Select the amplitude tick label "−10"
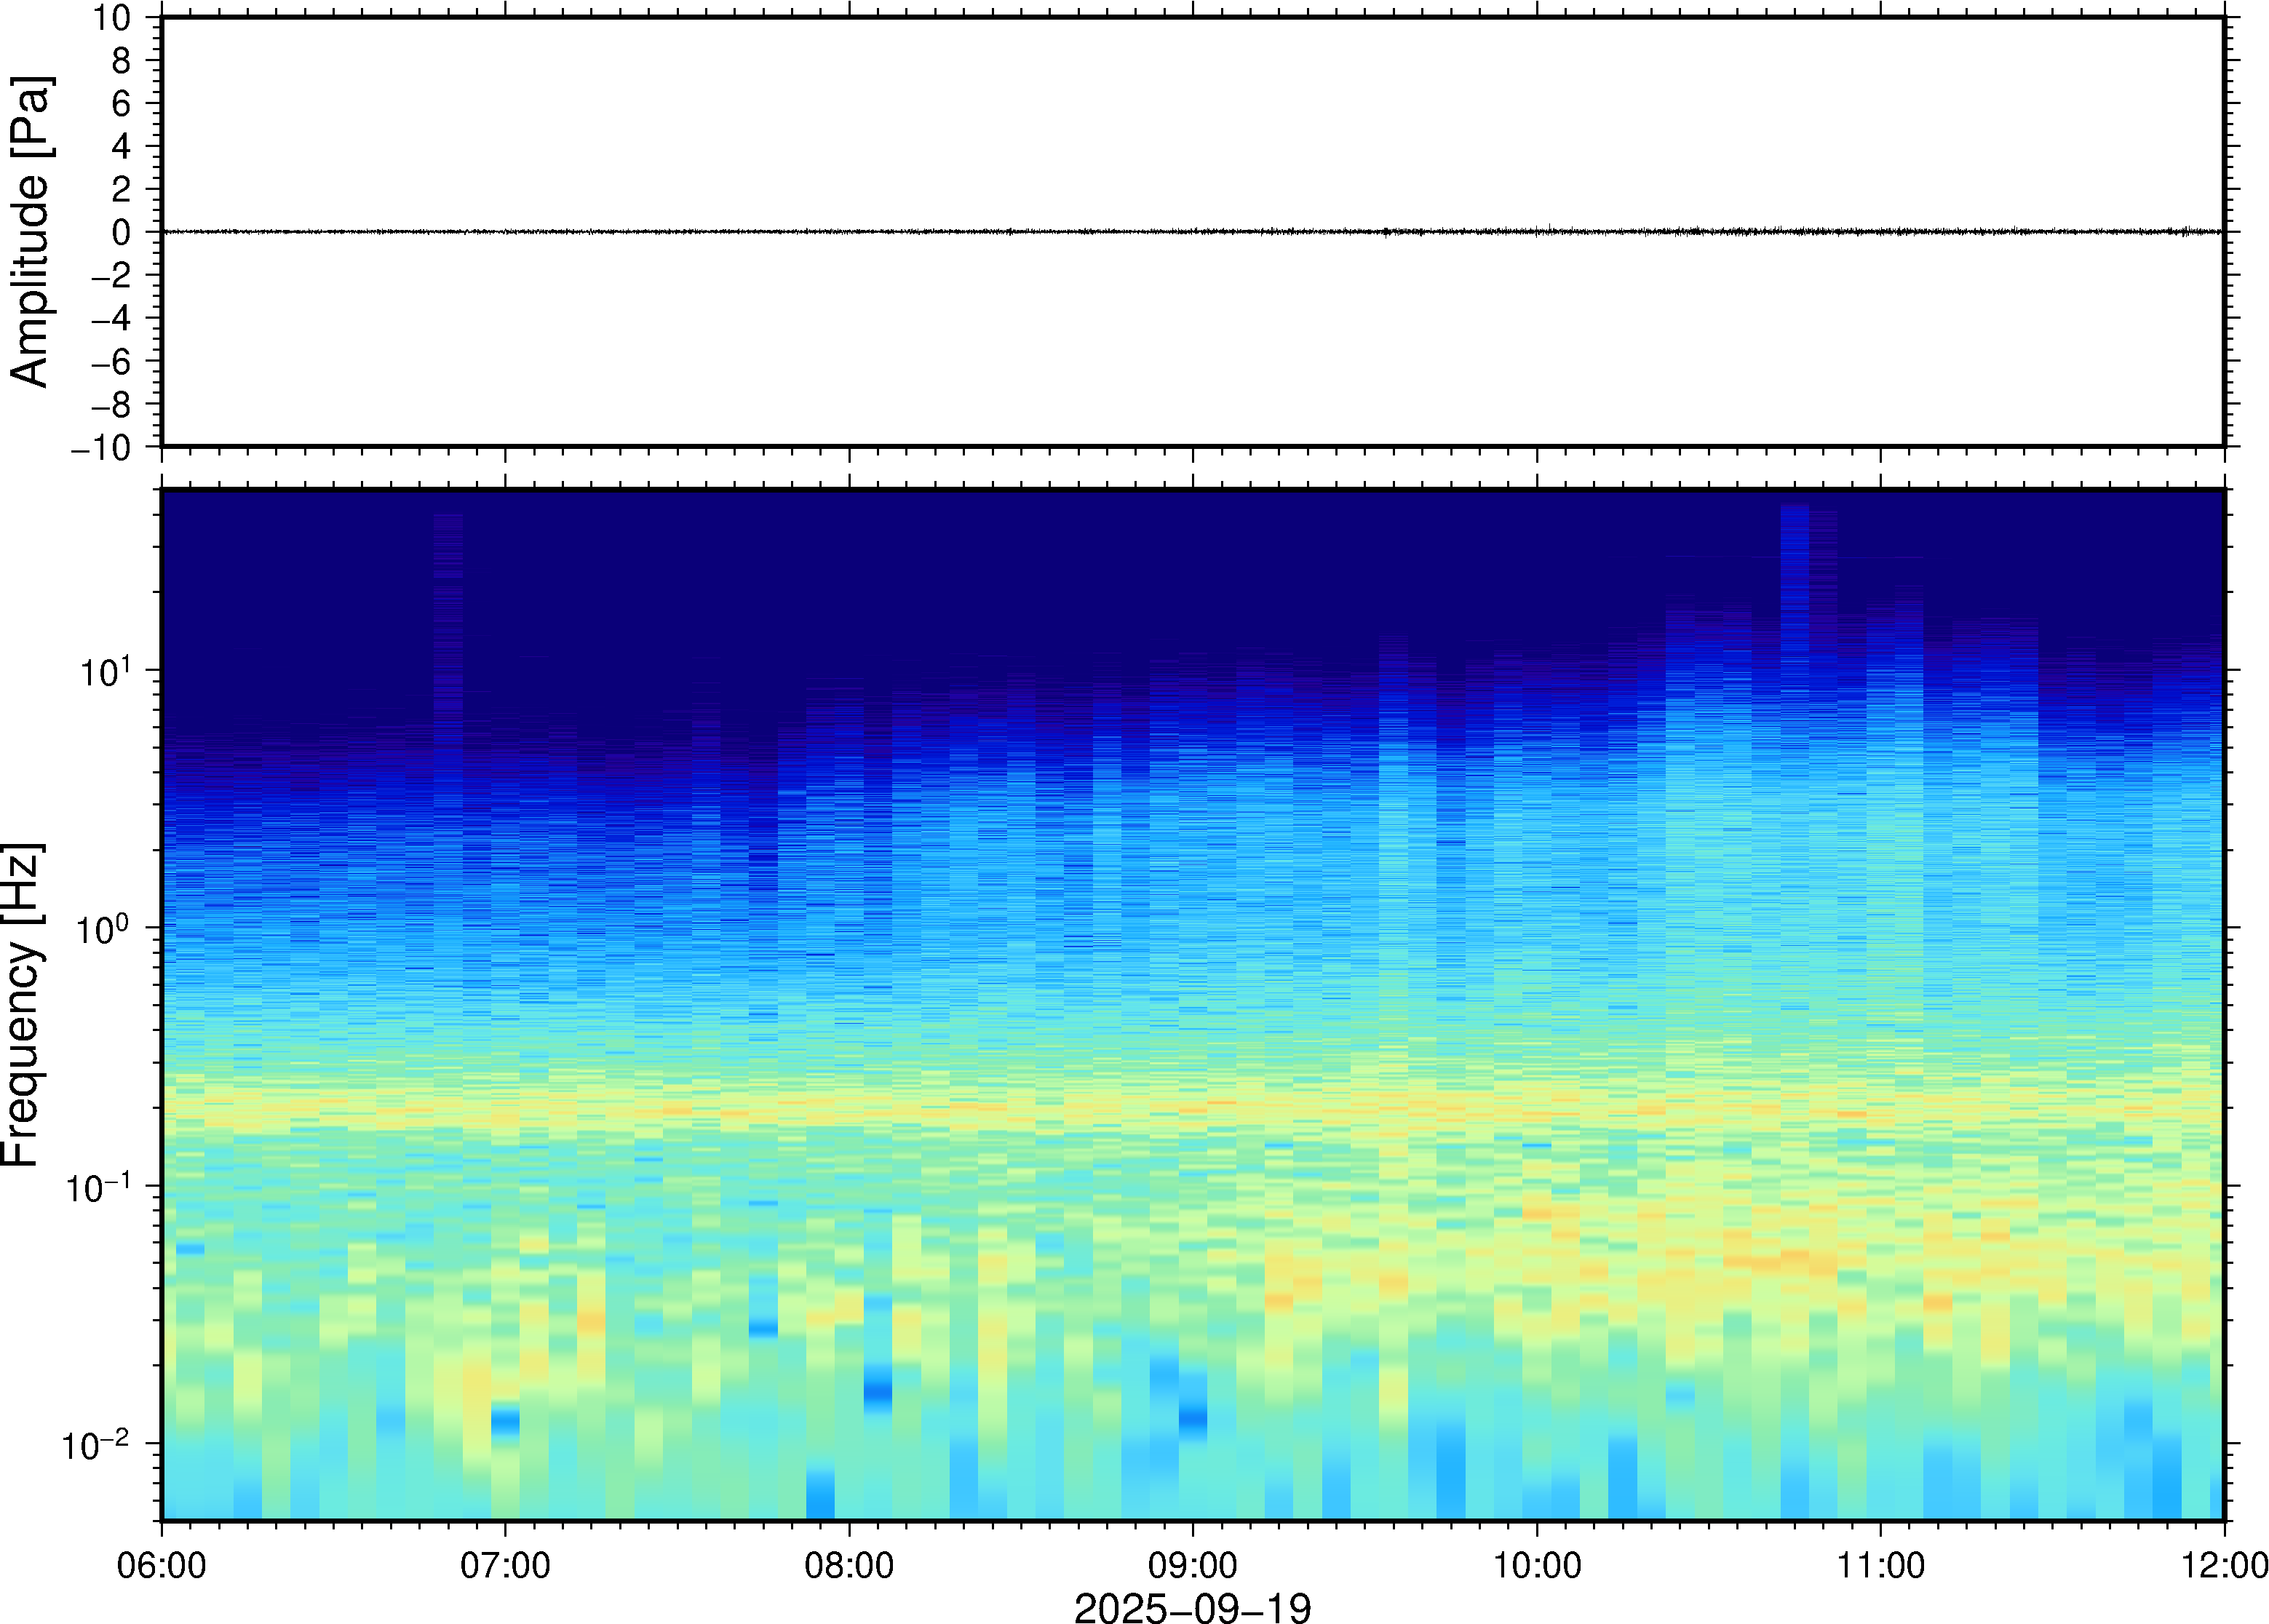Screen dimensions: 2269x1624 [x=101, y=447]
